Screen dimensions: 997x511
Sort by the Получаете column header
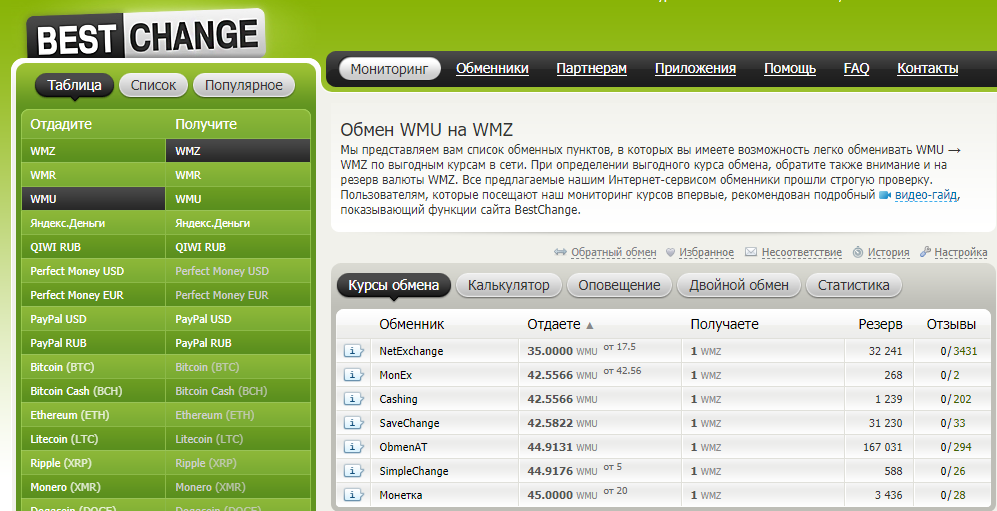[724, 325]
